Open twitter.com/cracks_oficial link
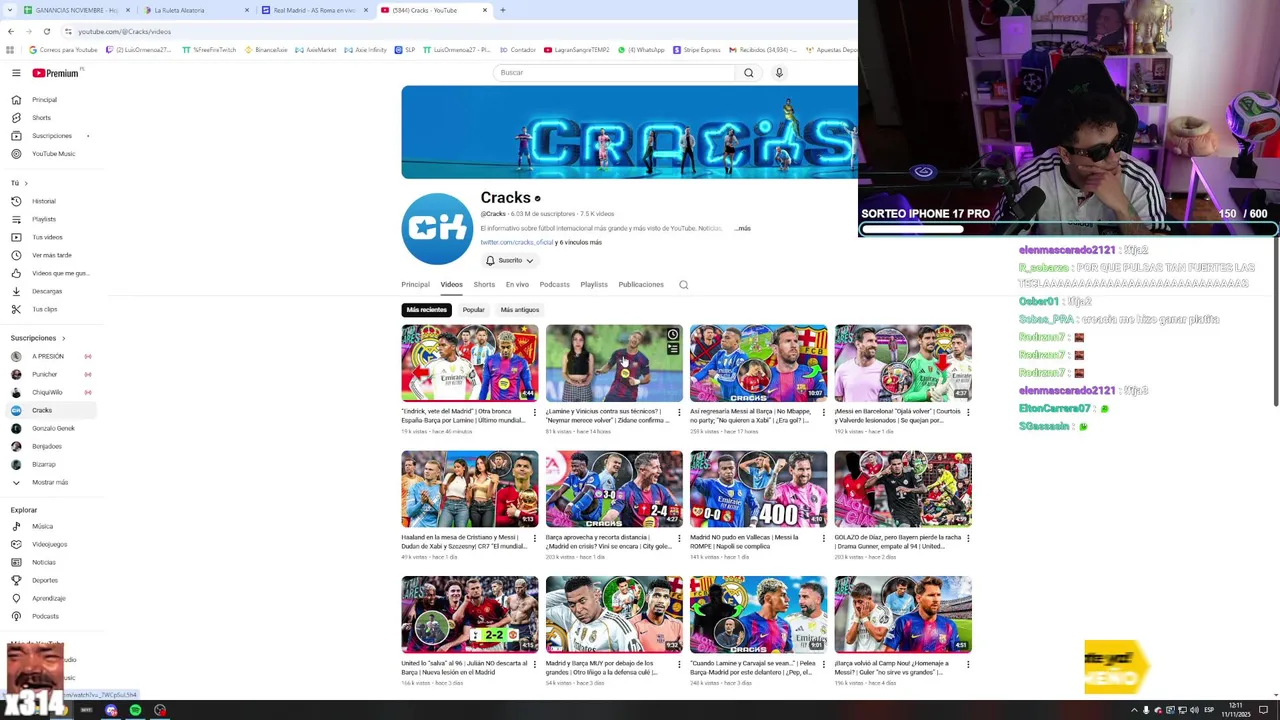The image size is (1280, 720). (516, 242)
